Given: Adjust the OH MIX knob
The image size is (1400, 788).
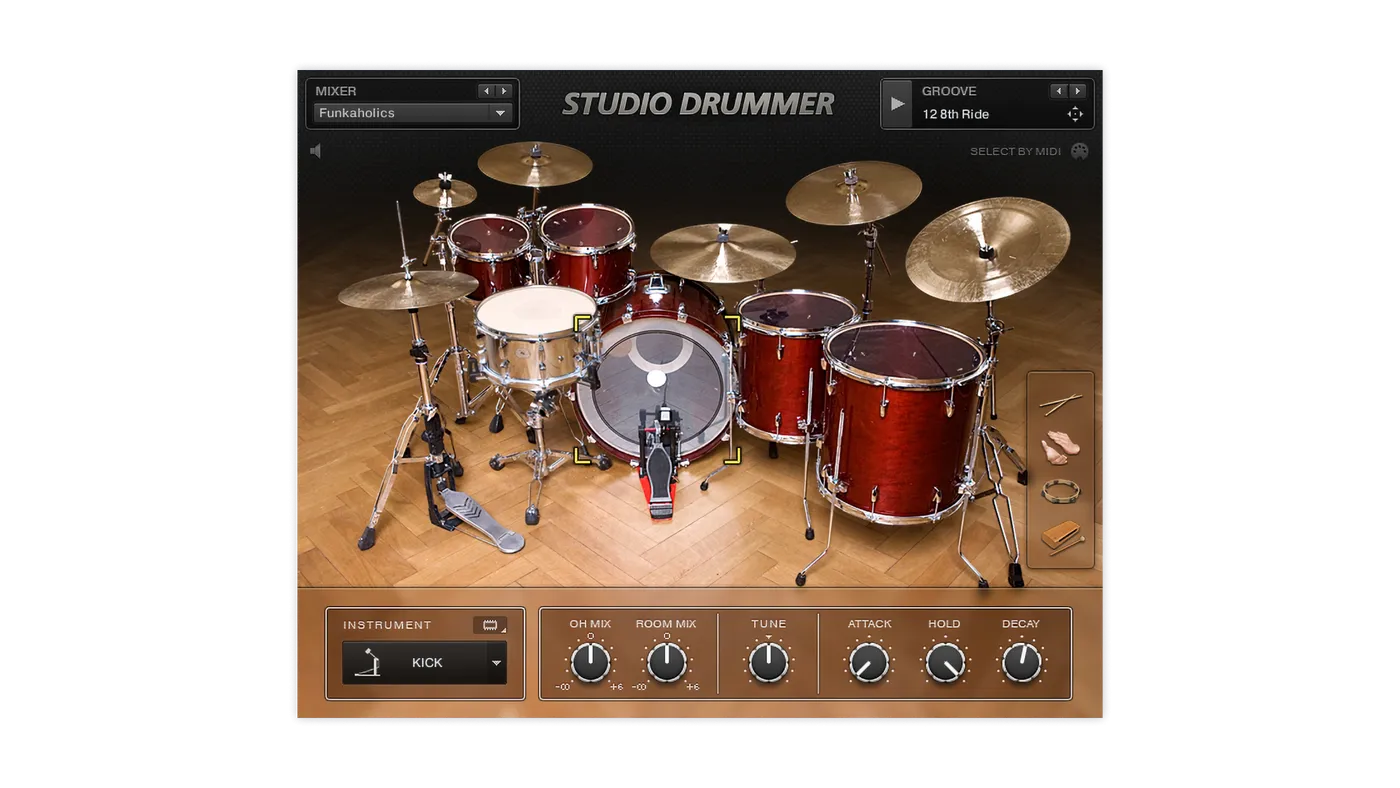Looking at the screenshot, I should click(x=590, y=662).
